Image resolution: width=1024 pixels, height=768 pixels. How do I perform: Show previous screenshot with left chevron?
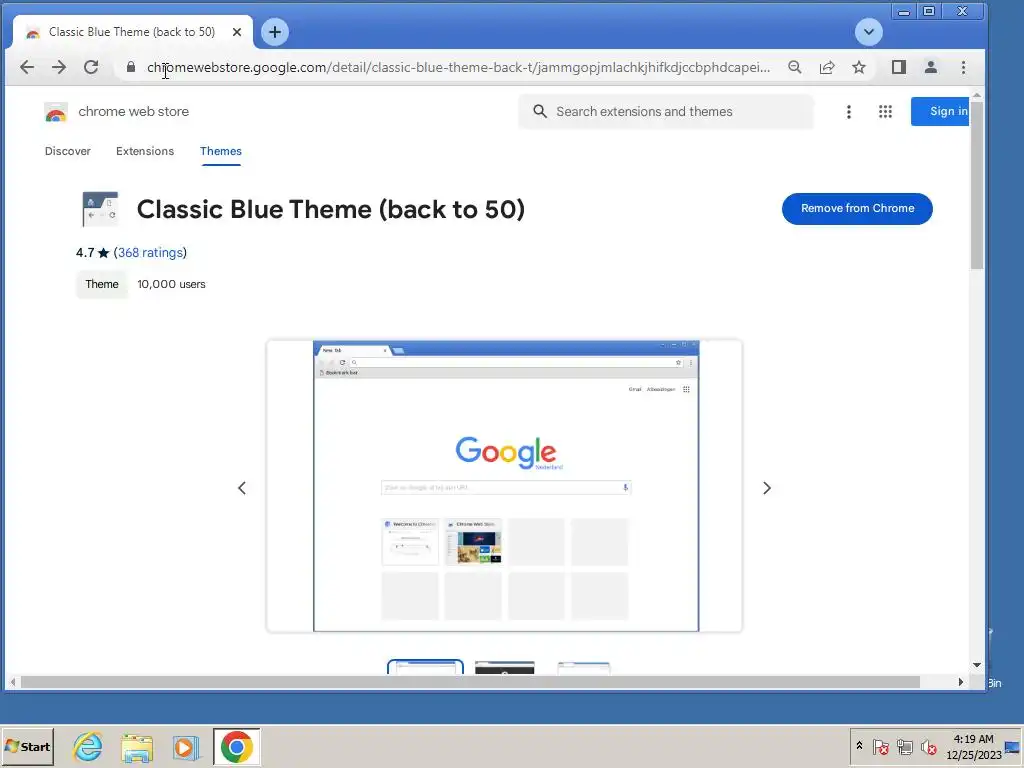click(x=242, y=488)
